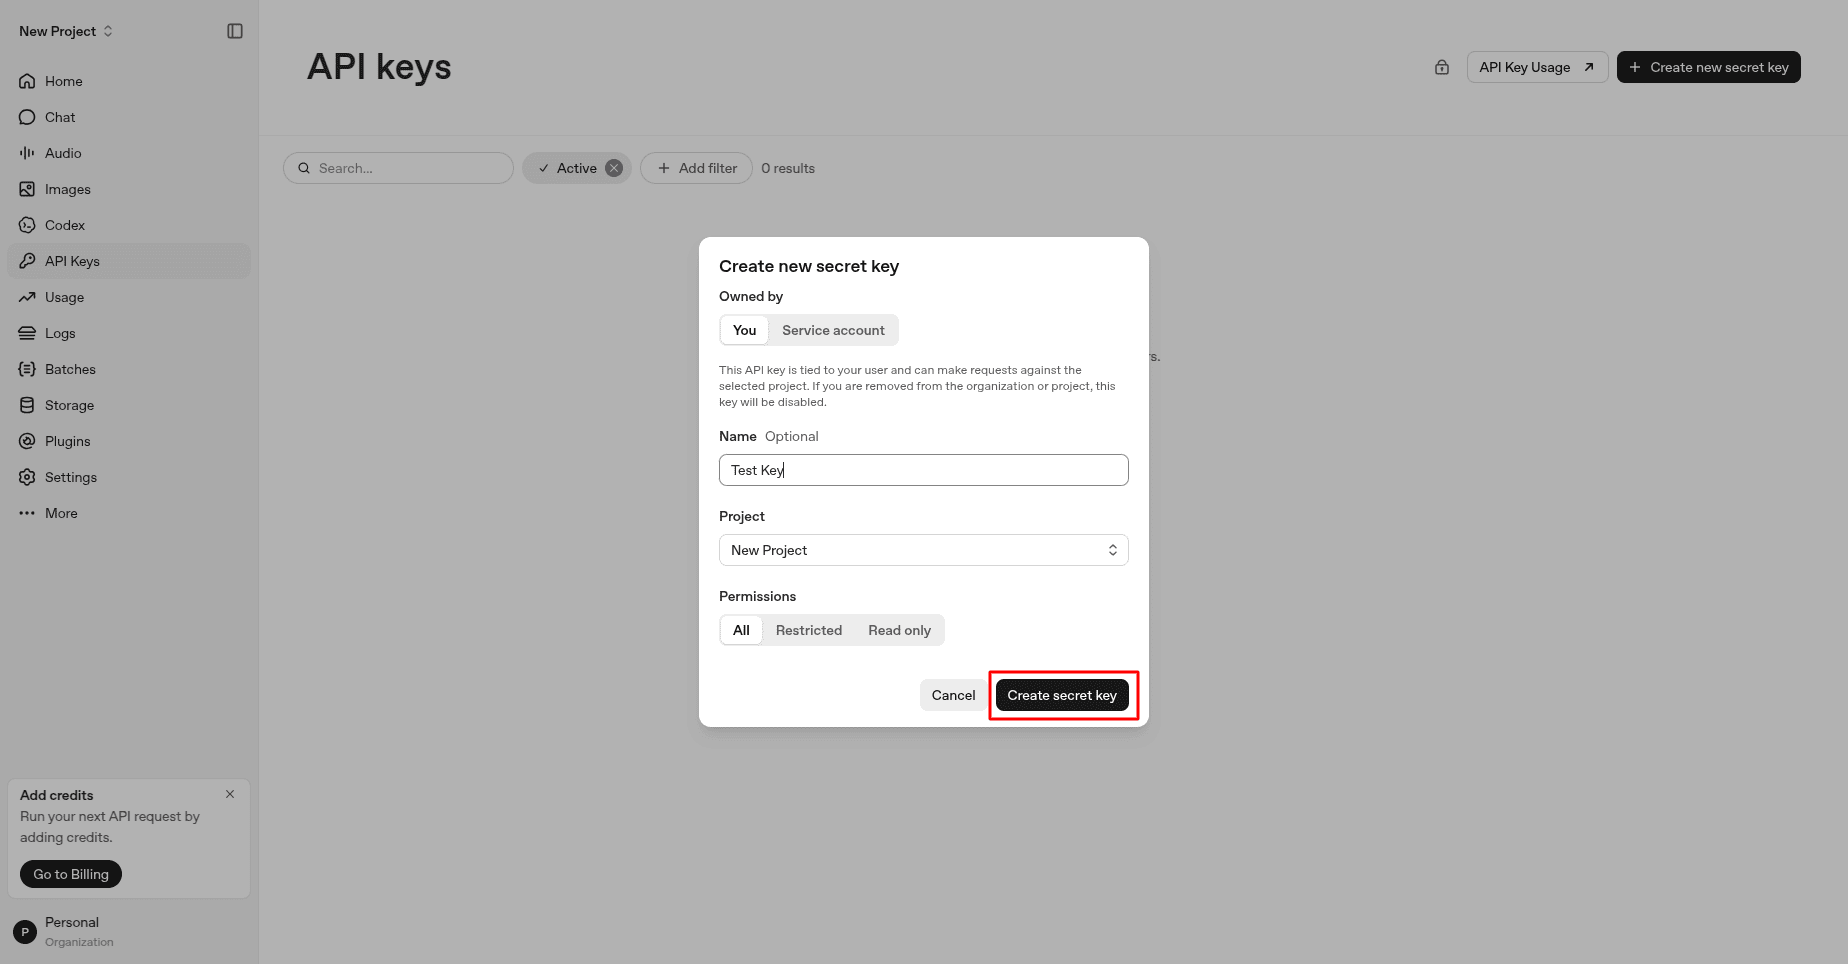The height and width of the screenshot is (964, 1848).
Task: Go to Chat section
Action: (x=129, y=117)
